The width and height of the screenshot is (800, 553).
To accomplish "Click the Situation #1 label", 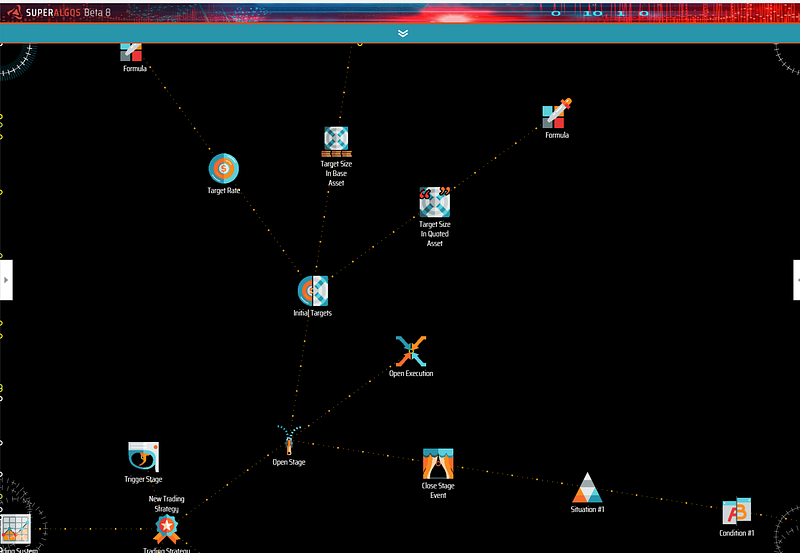I will coord(587,509).
